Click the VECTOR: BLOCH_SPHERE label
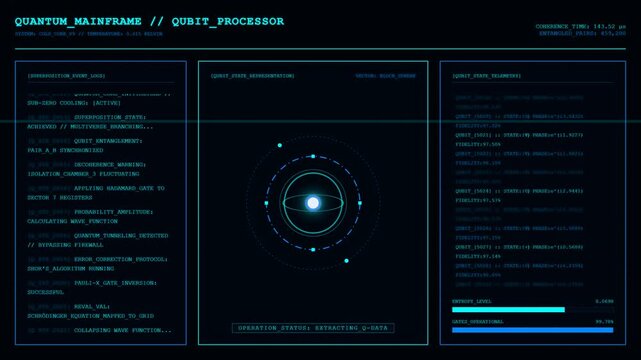Screen dimensions: 641x360 tap(385, 76)
